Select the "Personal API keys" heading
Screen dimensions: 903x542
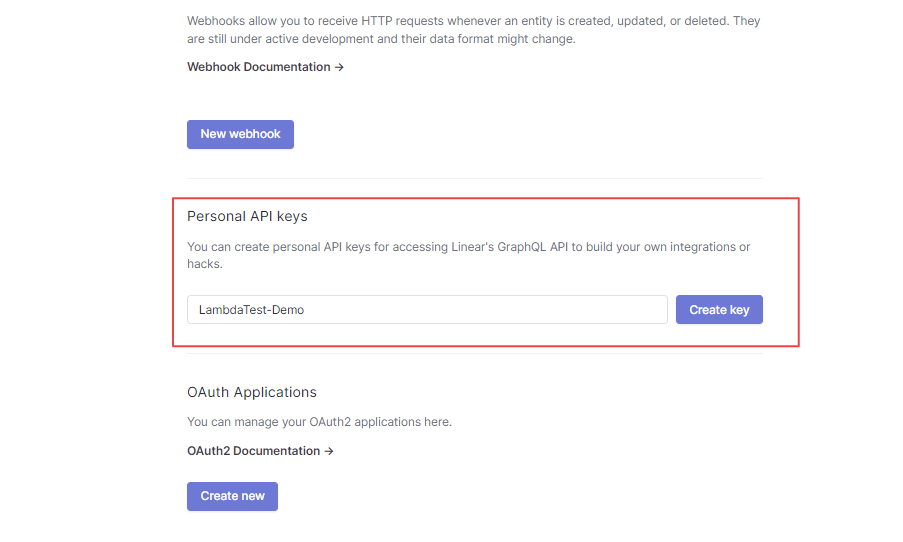[x=247, y=216]
